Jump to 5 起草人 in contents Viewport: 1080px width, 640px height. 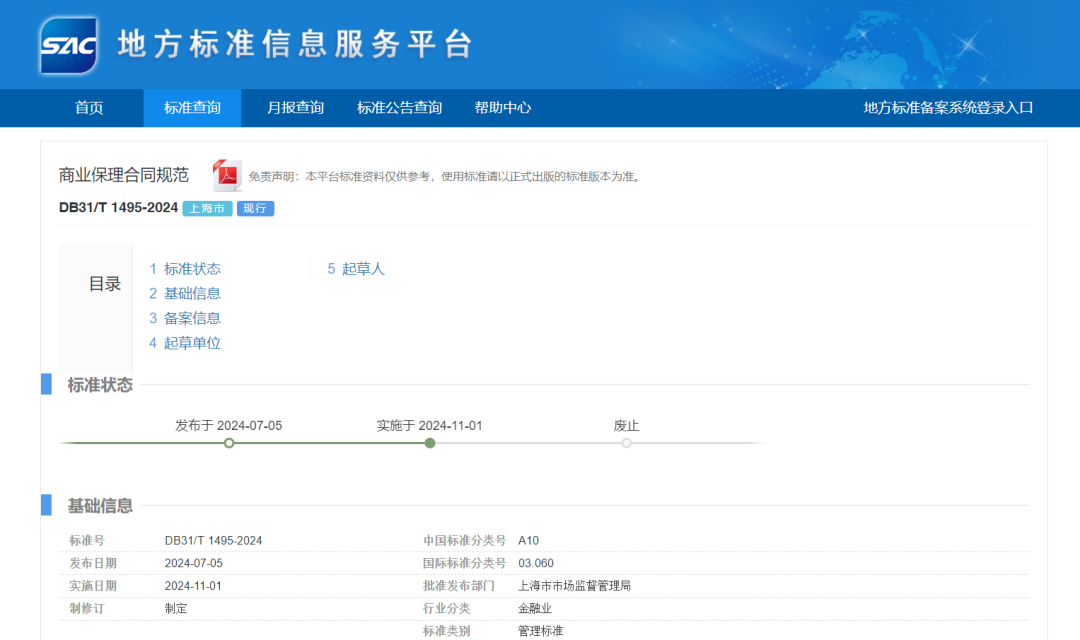click(355, 269)
